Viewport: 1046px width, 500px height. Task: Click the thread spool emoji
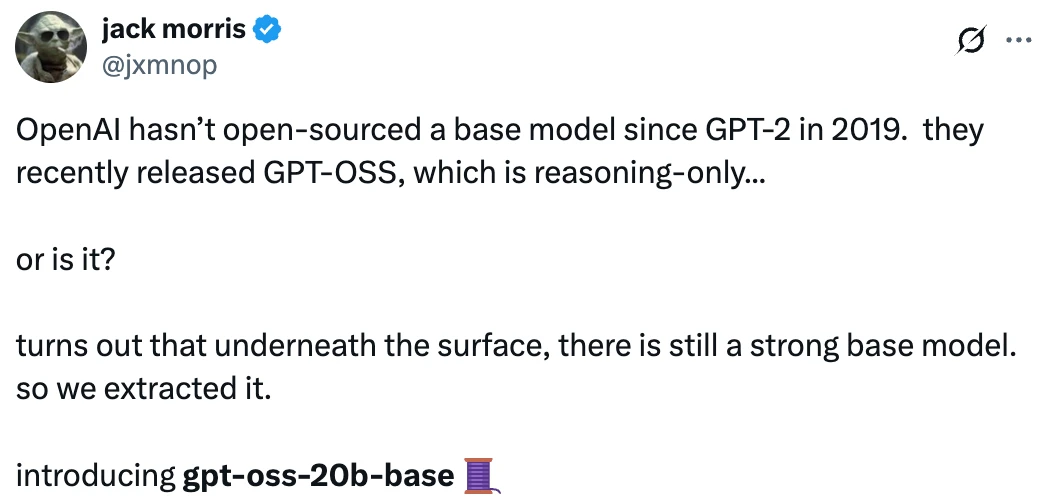(481, 476)
